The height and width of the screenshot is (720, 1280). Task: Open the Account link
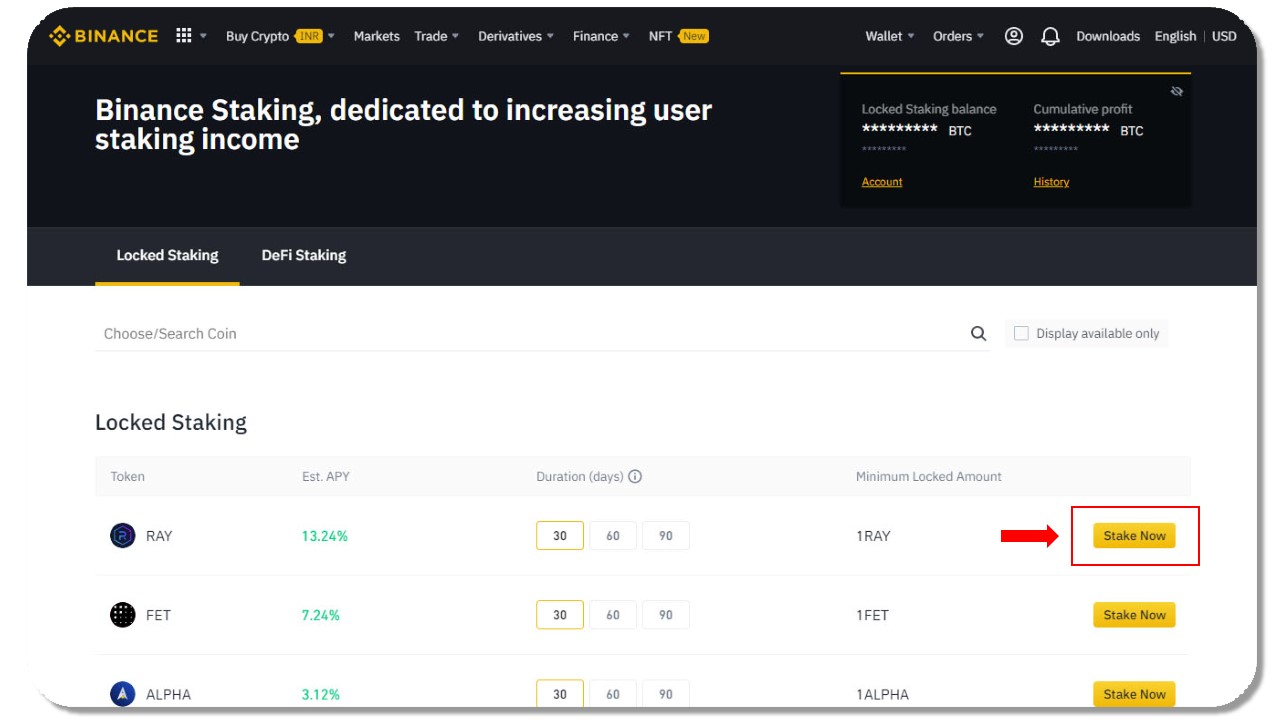882,182
